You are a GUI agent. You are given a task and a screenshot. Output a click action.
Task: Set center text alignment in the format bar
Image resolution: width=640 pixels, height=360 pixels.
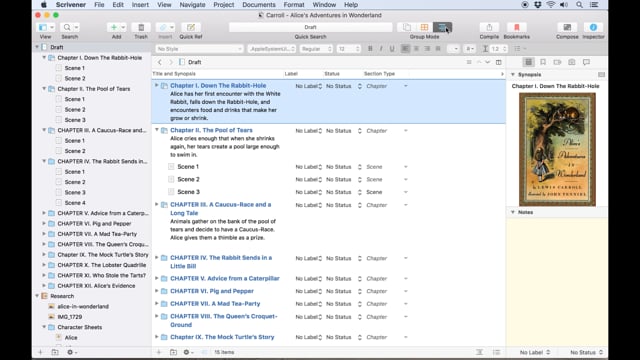tap(416, 49)
